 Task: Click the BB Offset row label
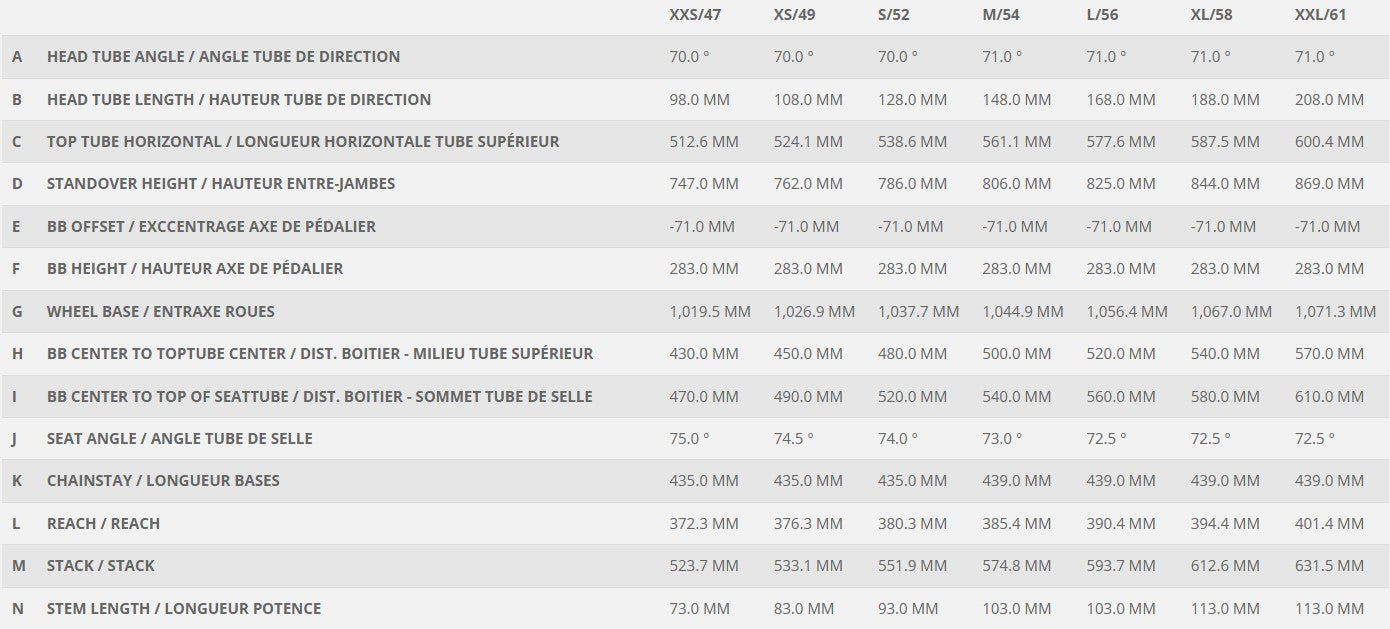pyautogui.click(x=211, y=227)
